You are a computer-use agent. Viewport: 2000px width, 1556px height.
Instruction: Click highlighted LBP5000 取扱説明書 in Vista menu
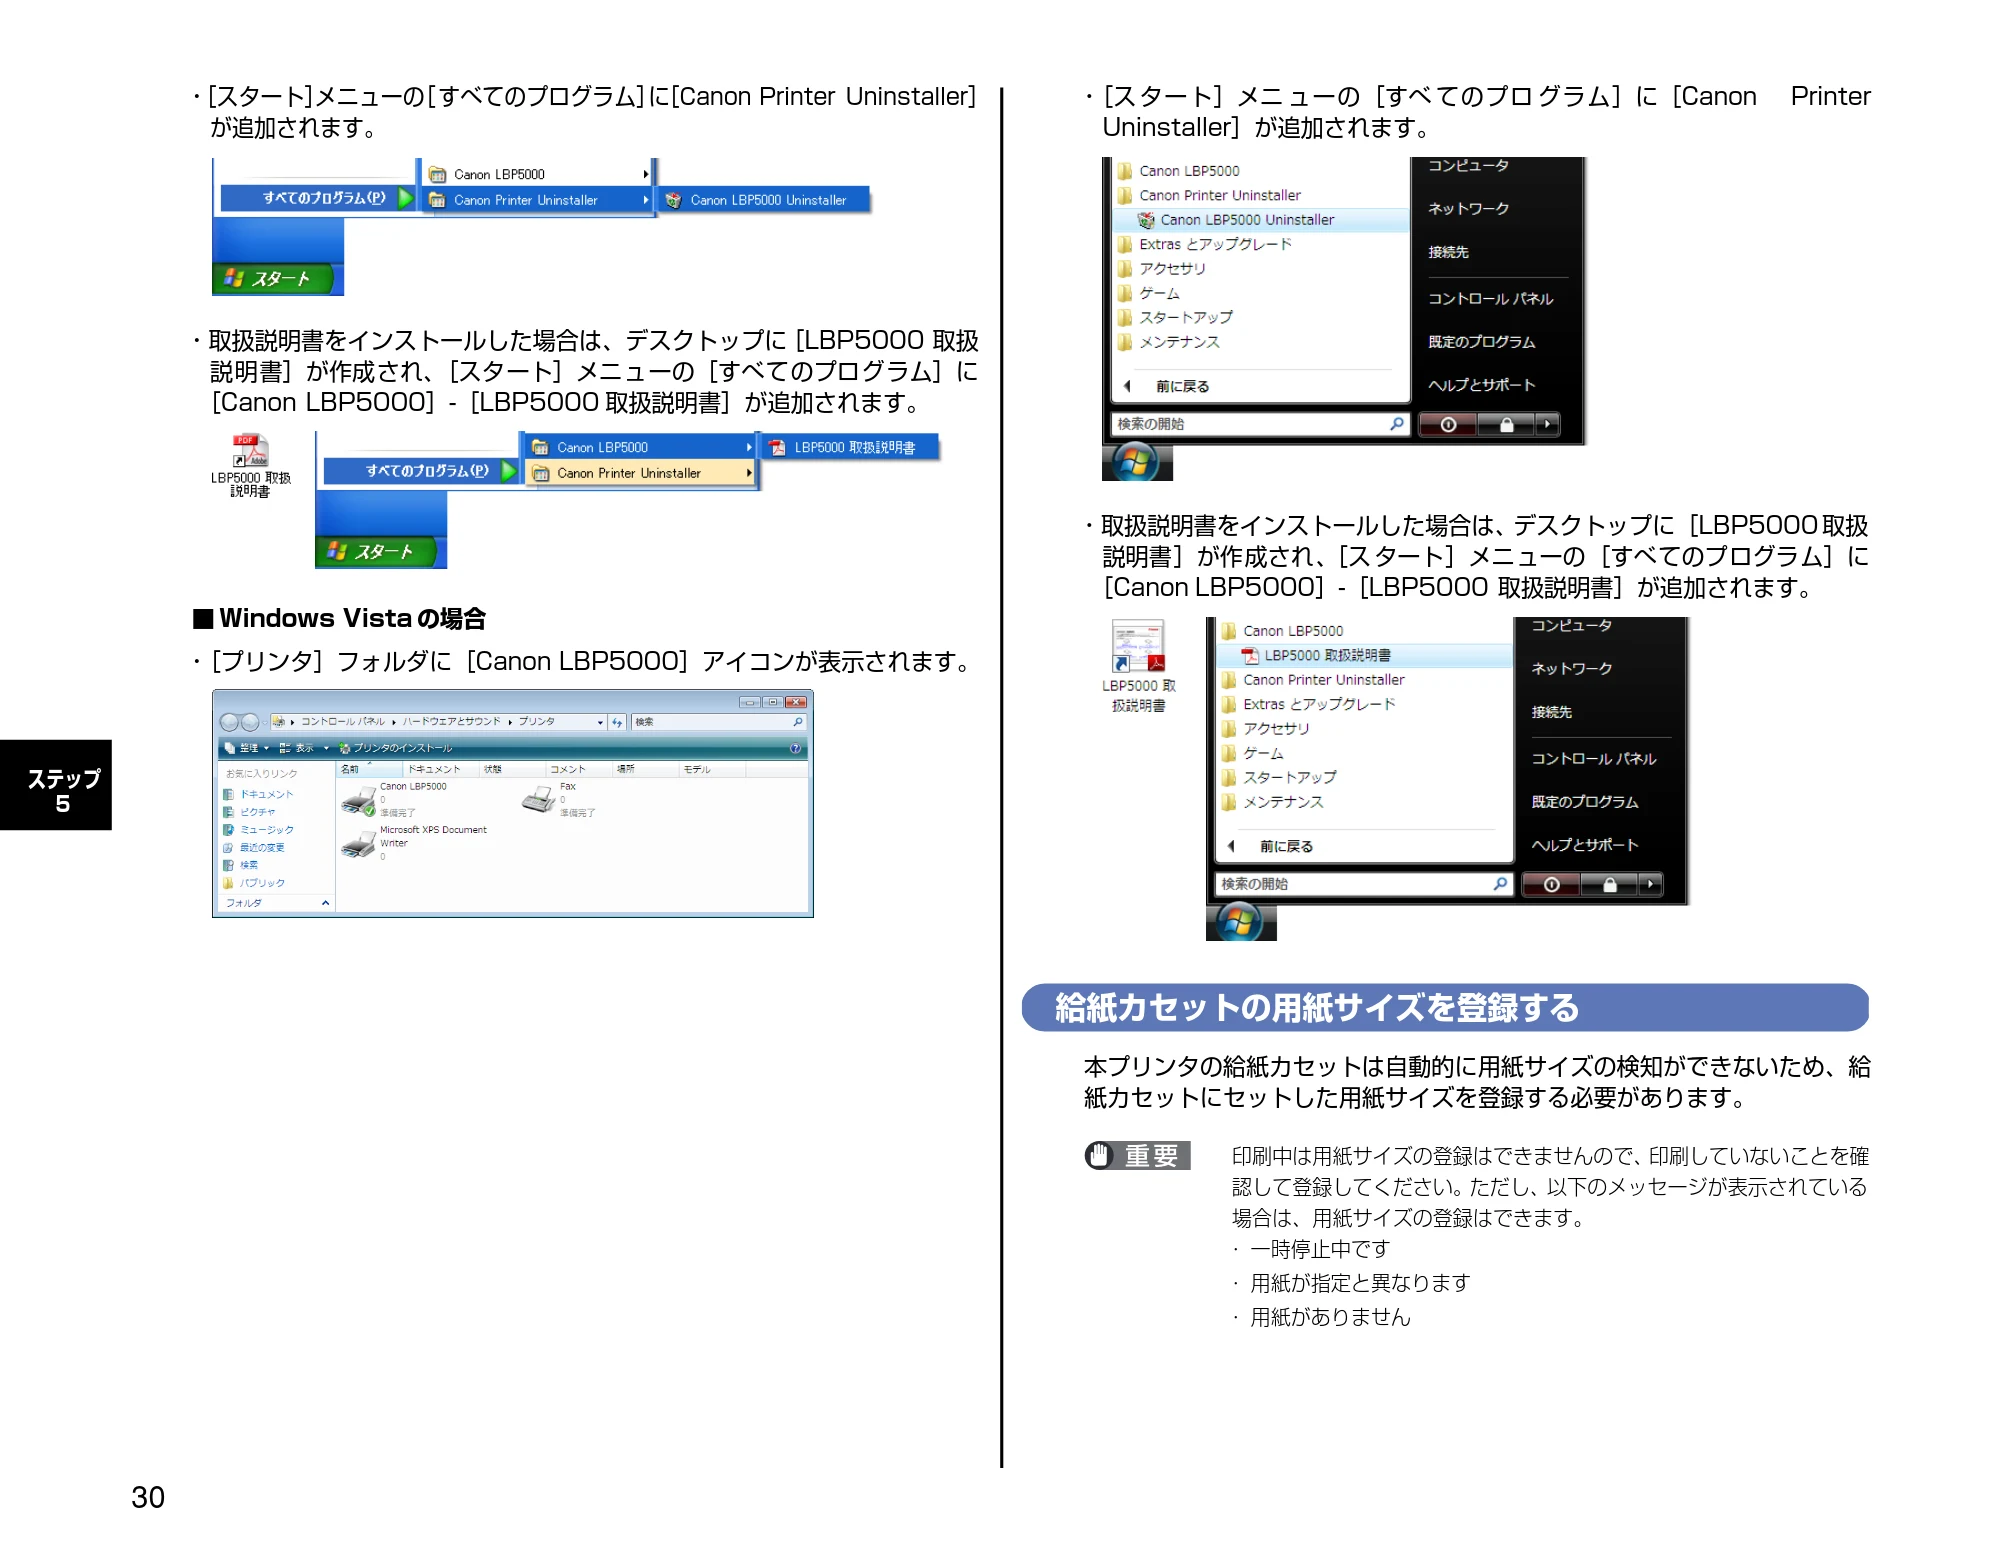tap(1364, 655)
